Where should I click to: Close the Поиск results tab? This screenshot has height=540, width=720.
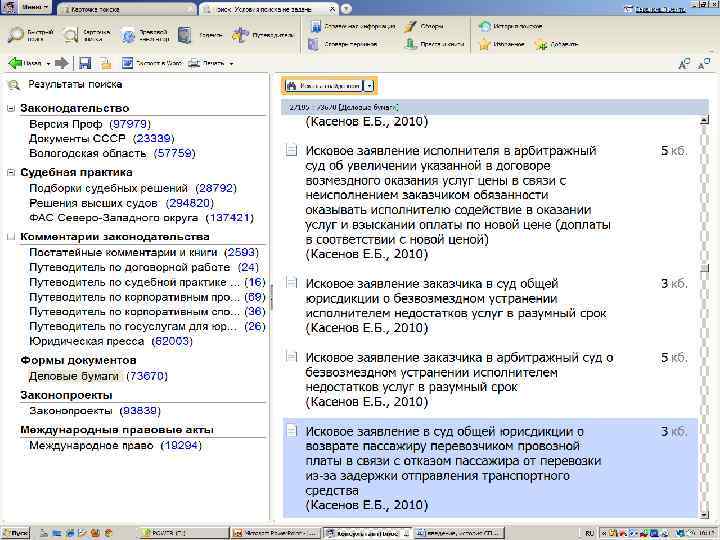click(333, 9)
